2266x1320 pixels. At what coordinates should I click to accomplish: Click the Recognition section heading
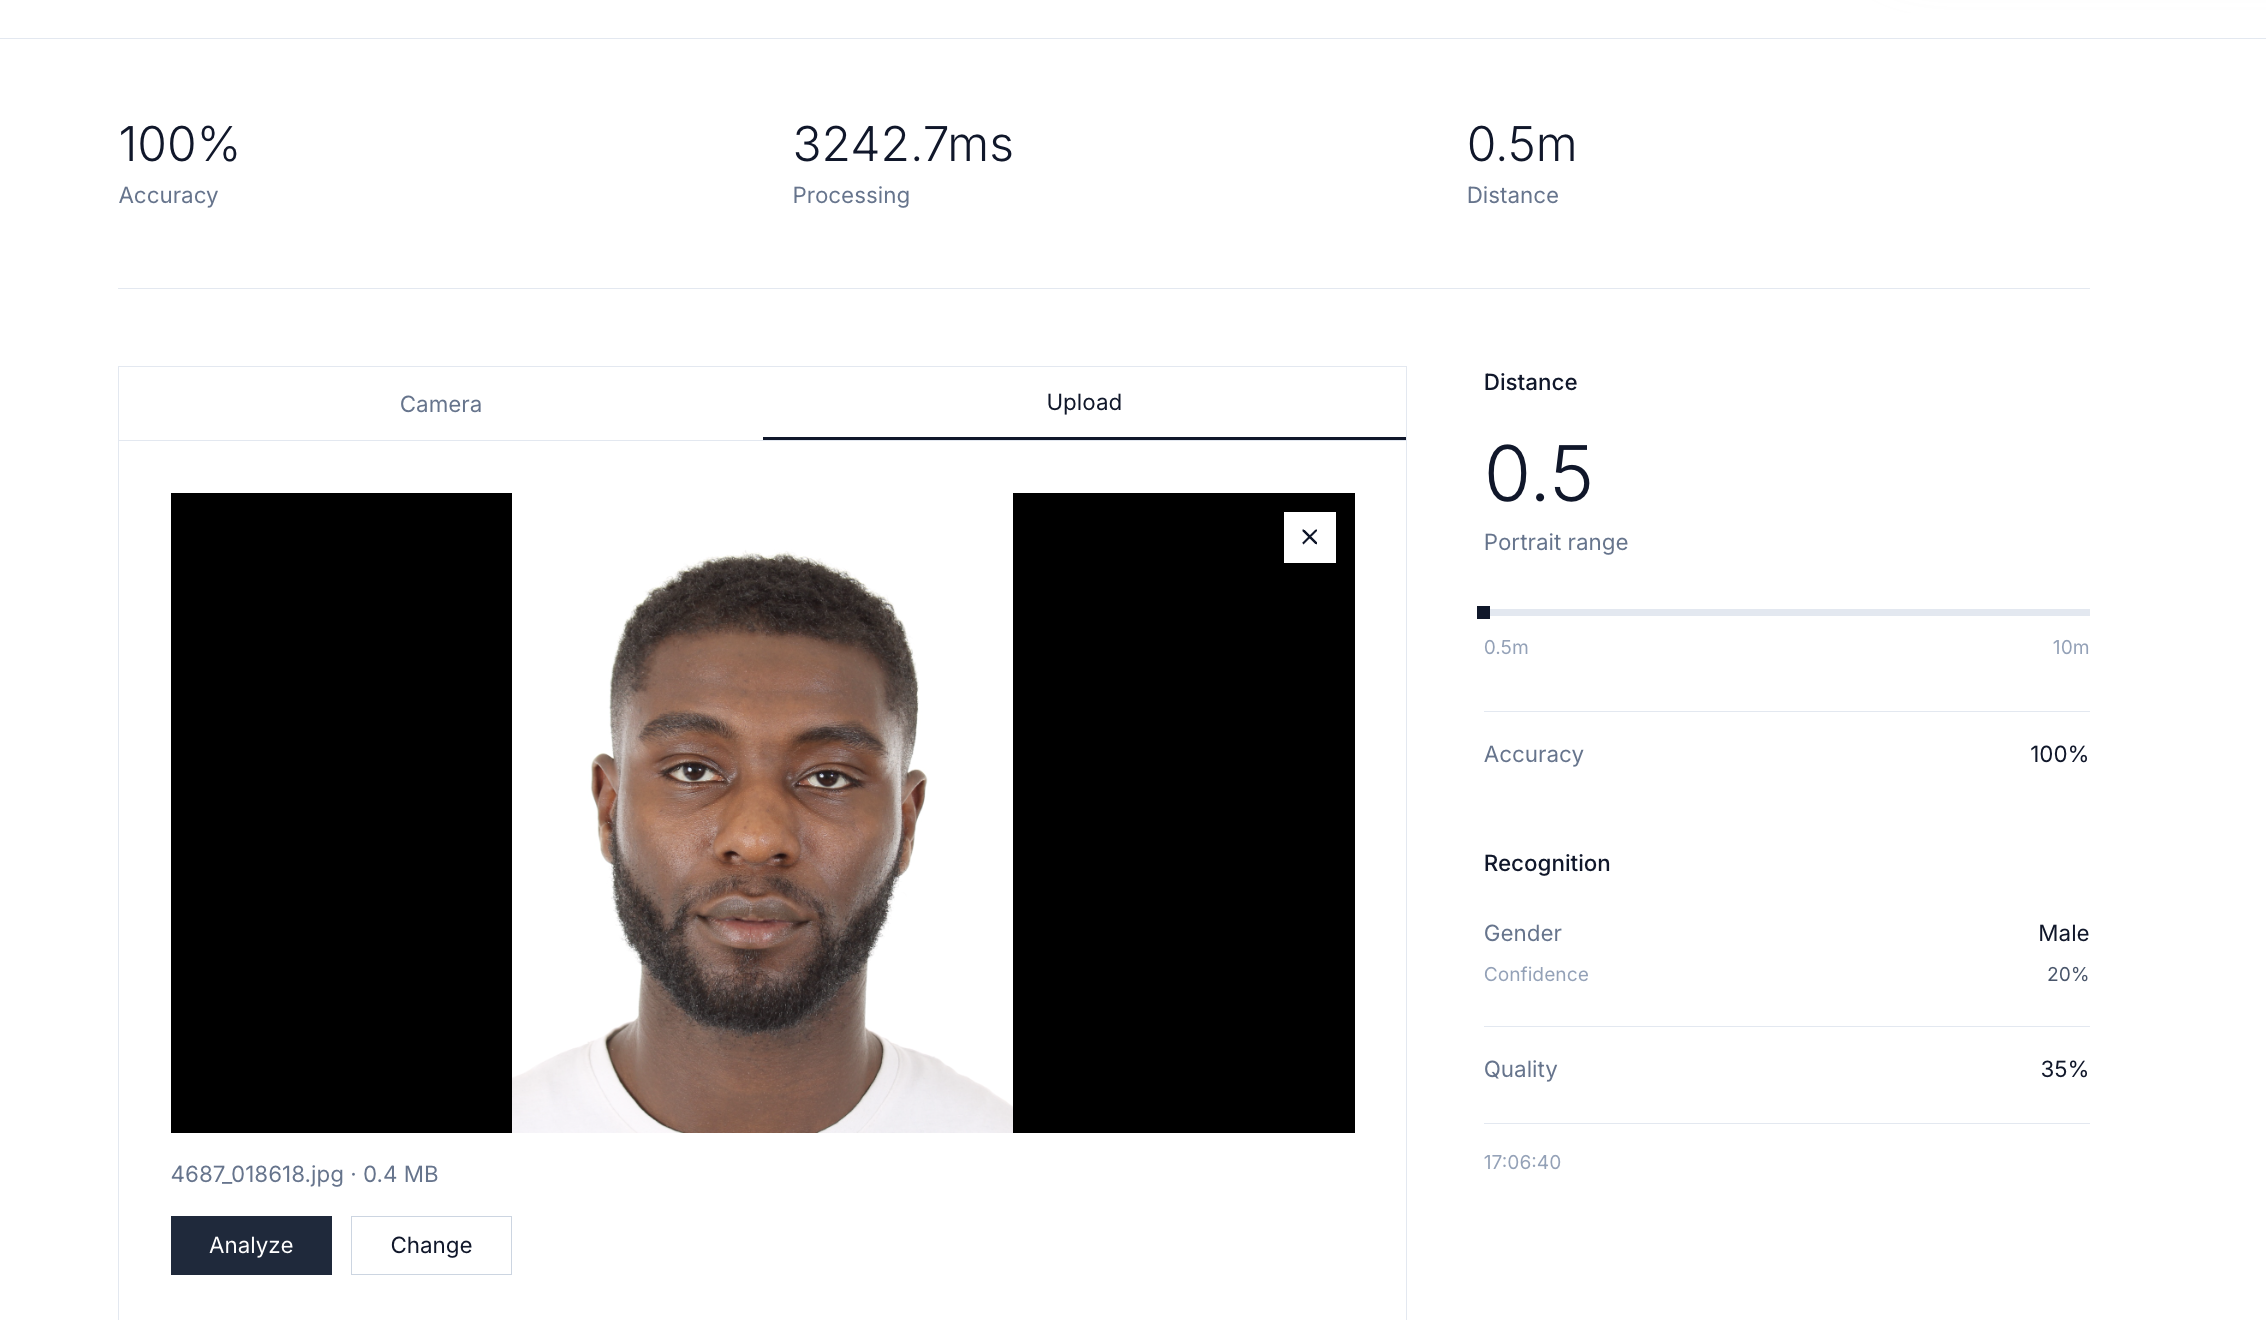(1546, 863)
